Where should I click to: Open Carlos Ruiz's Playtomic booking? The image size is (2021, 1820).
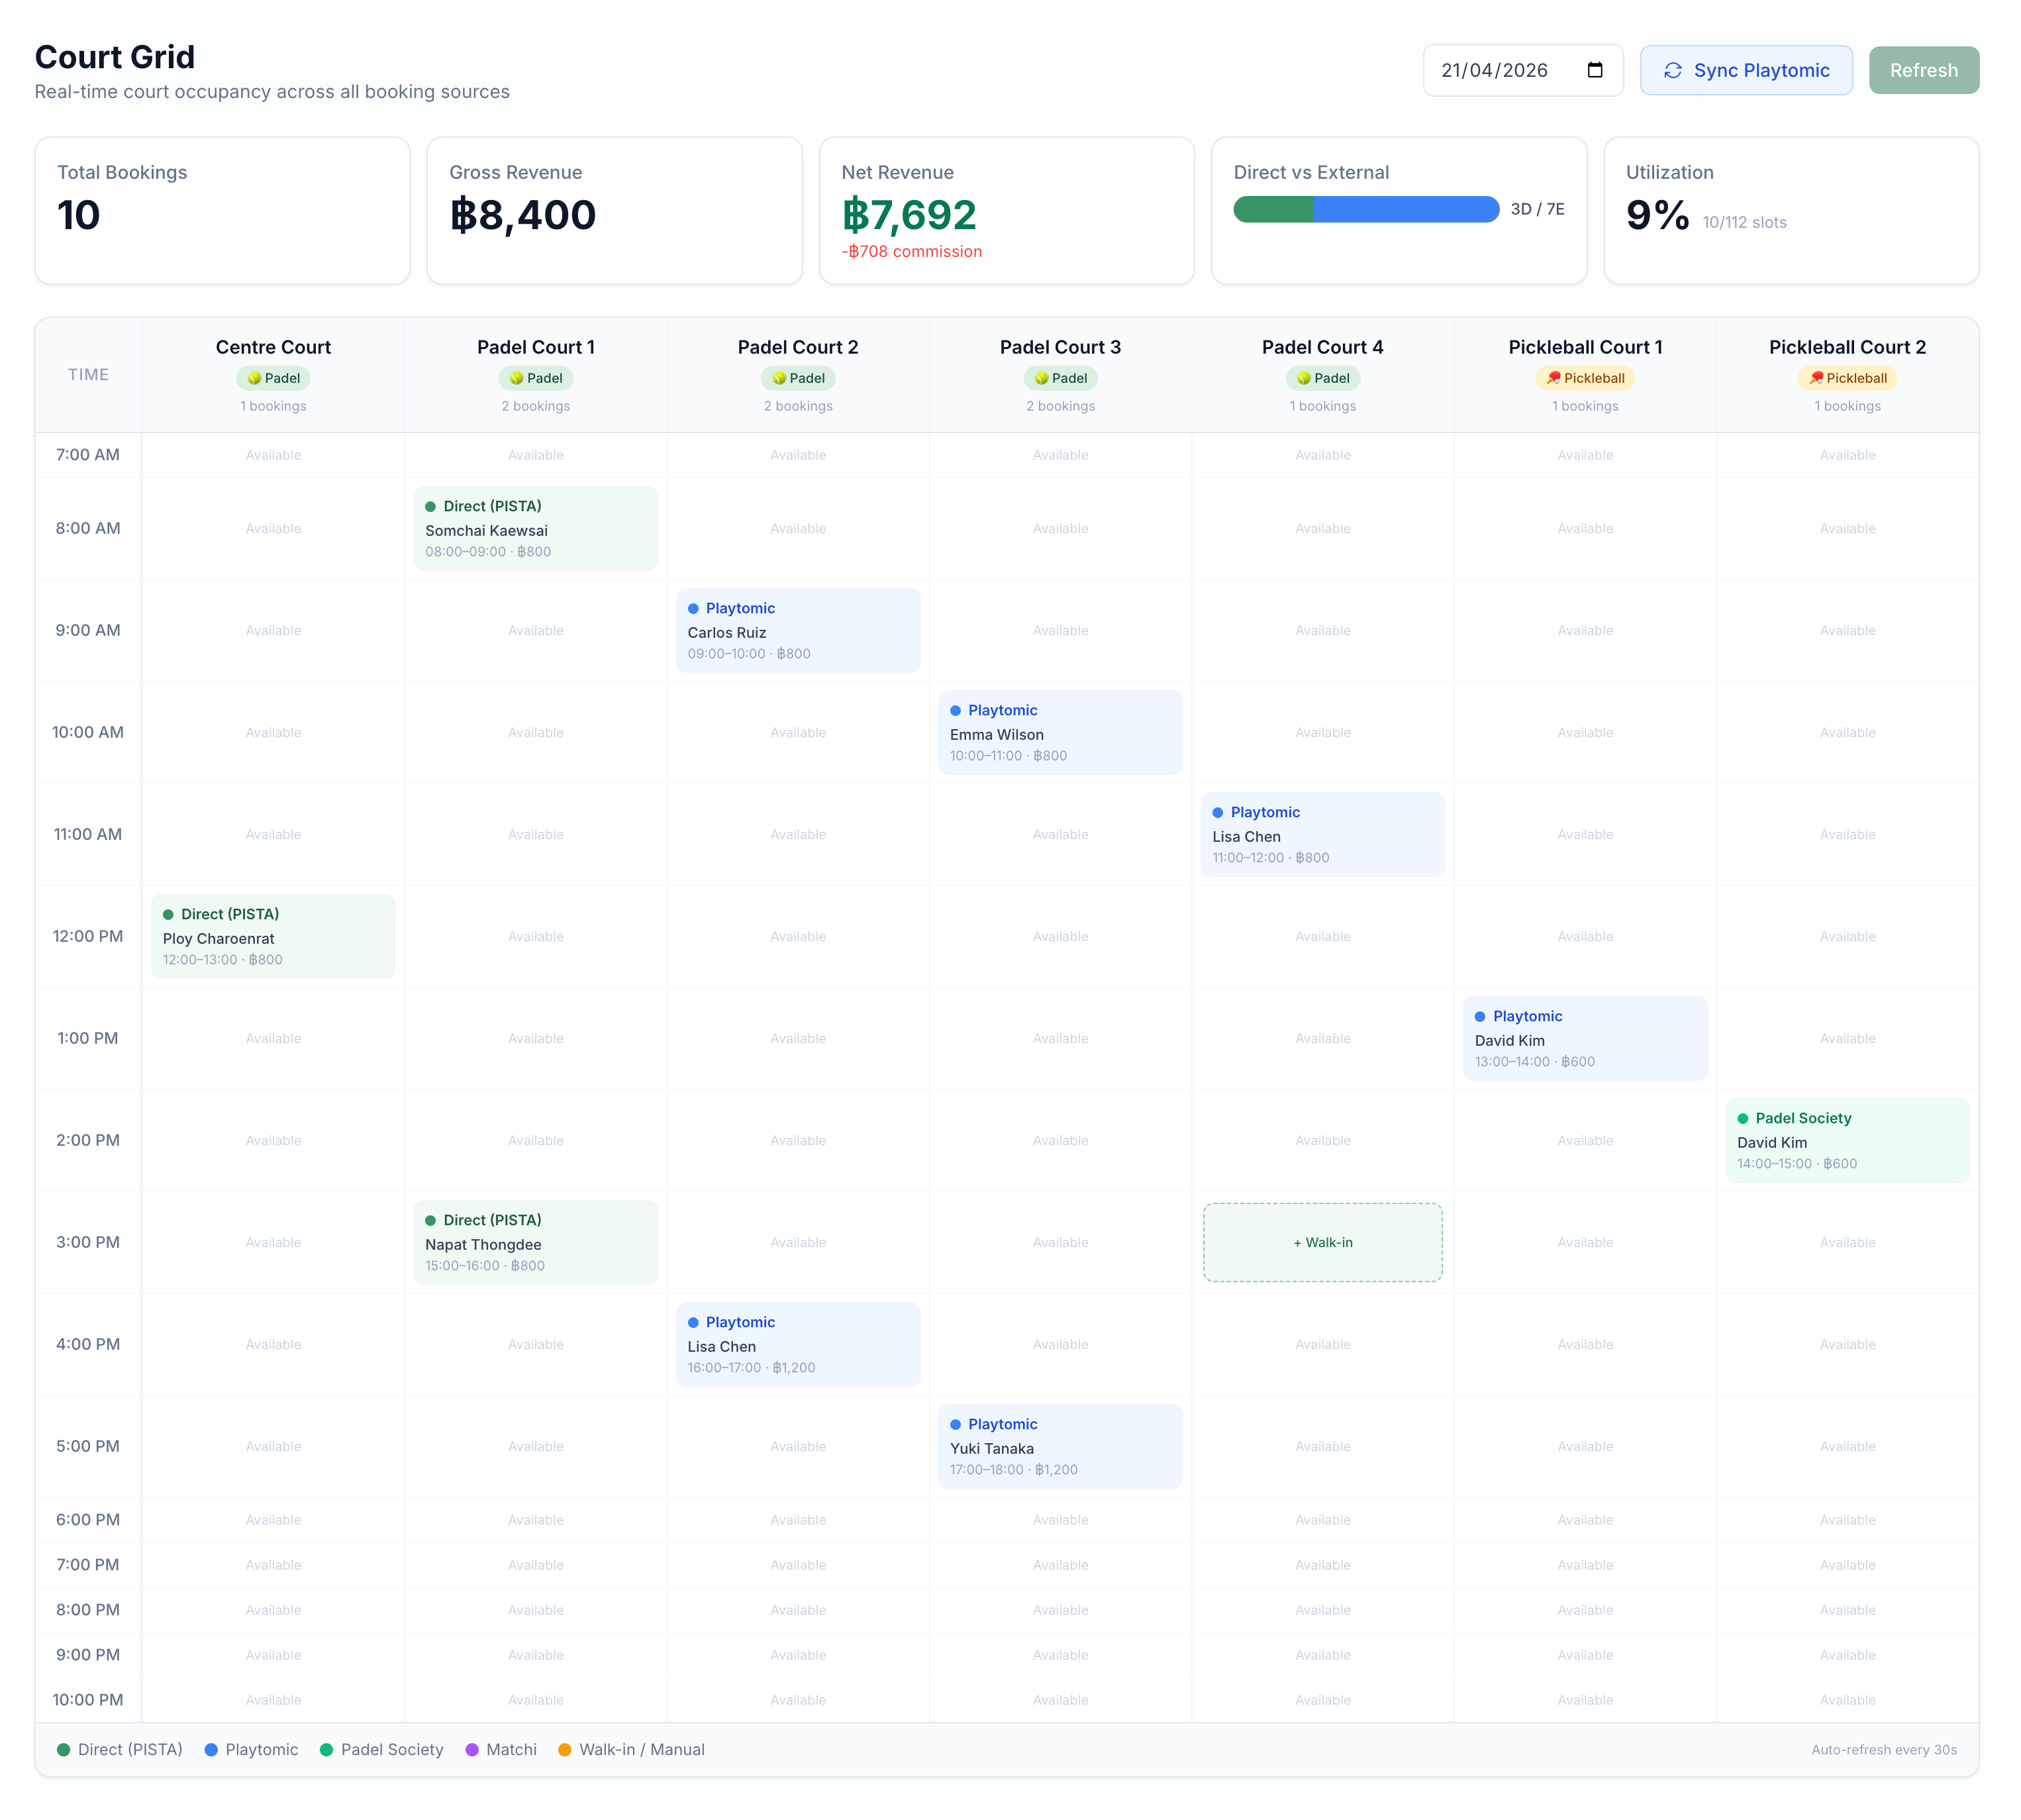click(797, 631)
